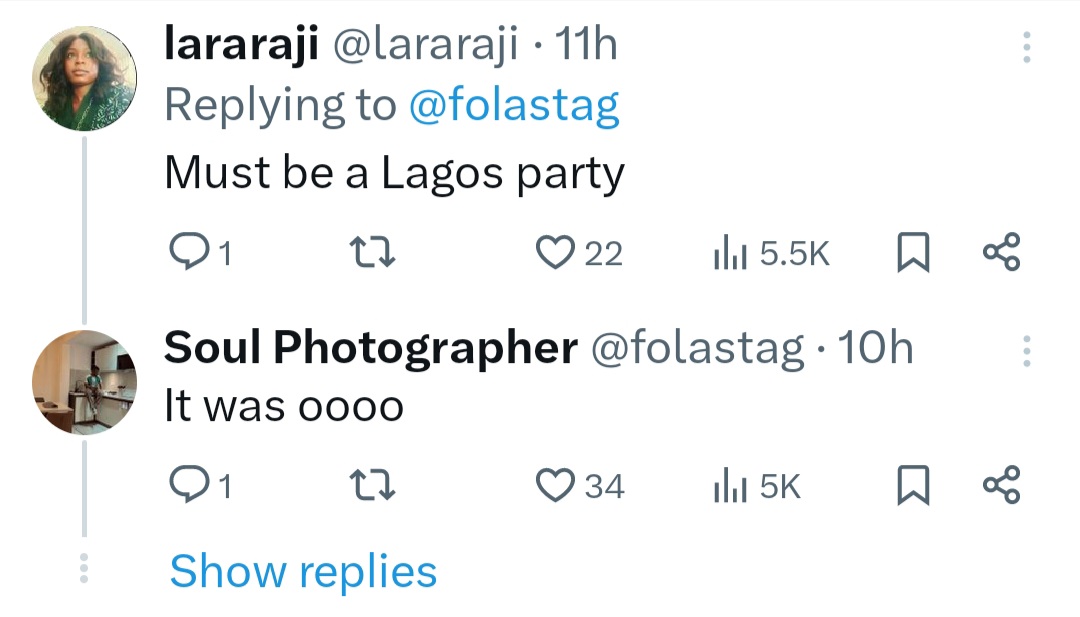The width and height of the screenshot is (1080, 617).
Task: Share lararaji's tweet
Action: 1002,252
